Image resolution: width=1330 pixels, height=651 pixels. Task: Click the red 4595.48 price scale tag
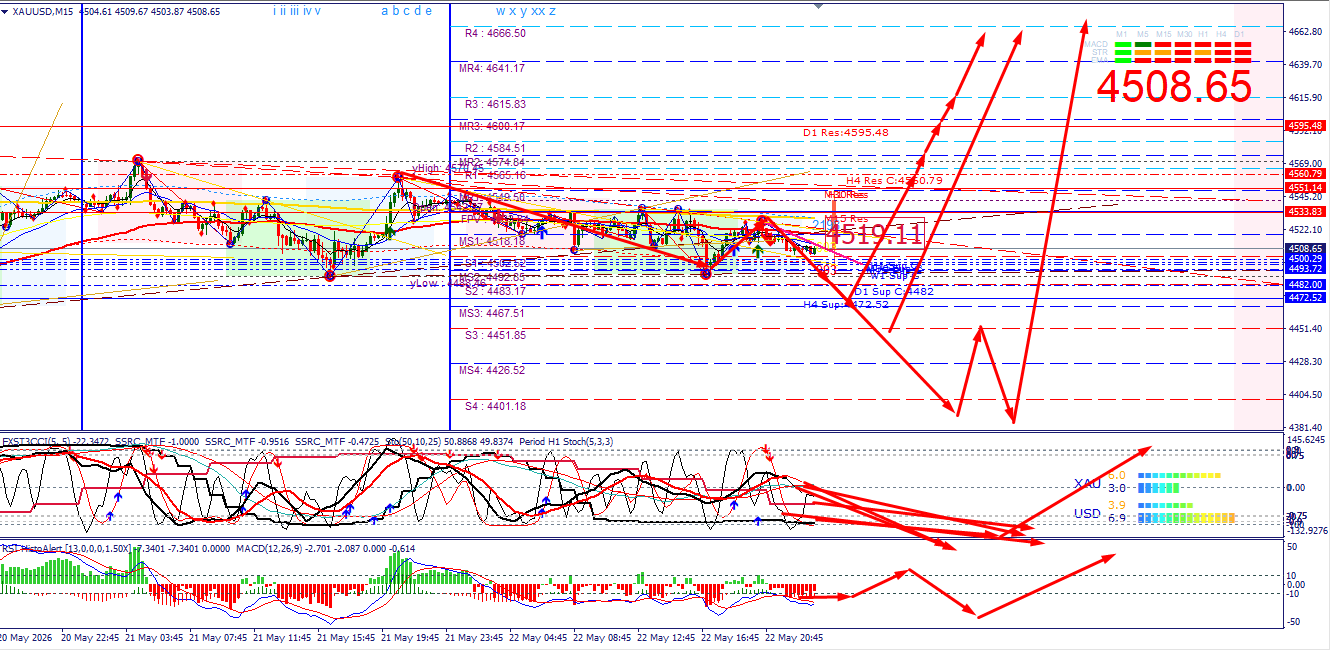[x=1306, y=126]
